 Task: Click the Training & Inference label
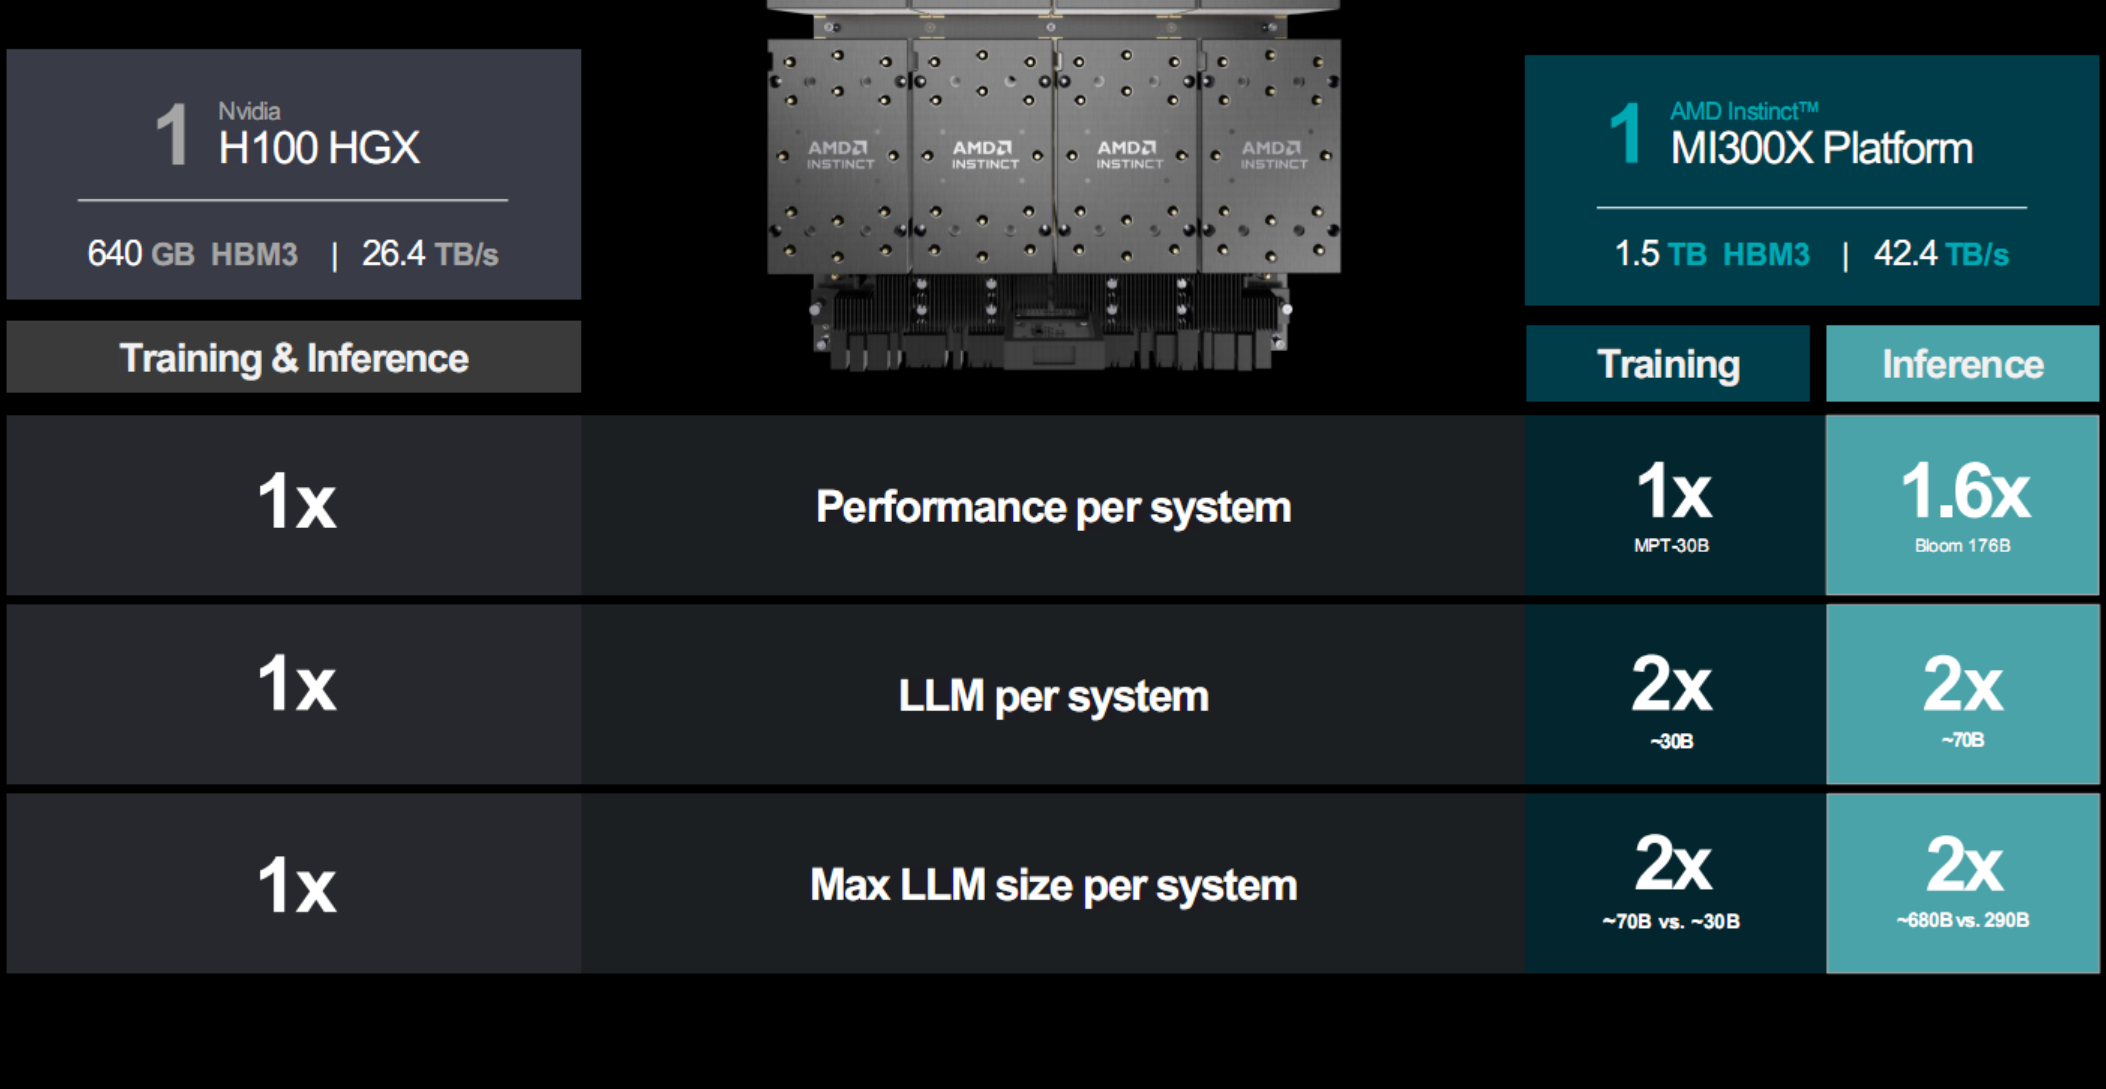pos(293,358)
